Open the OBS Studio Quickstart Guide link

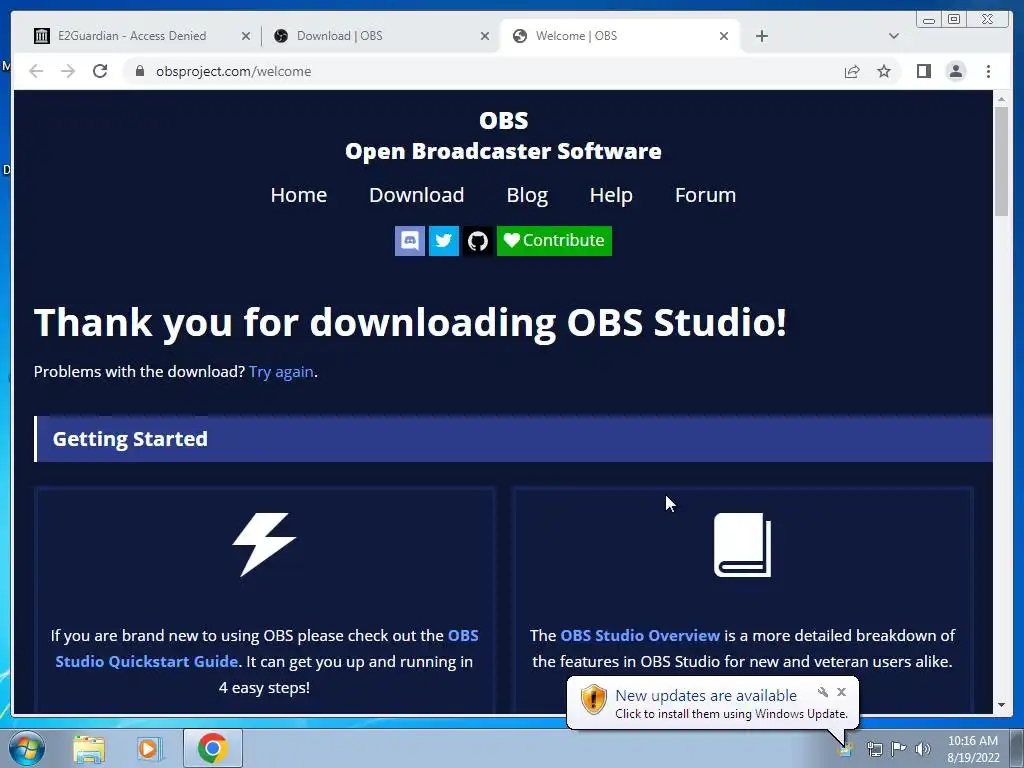147,662
